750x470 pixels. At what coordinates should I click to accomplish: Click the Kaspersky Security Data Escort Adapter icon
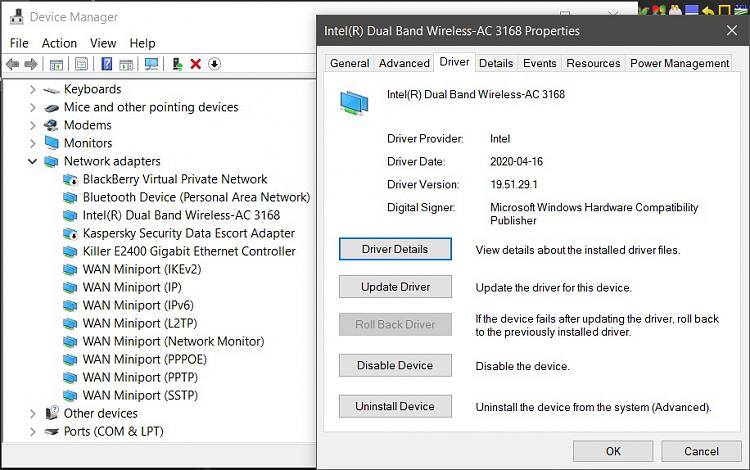(70, 234)
